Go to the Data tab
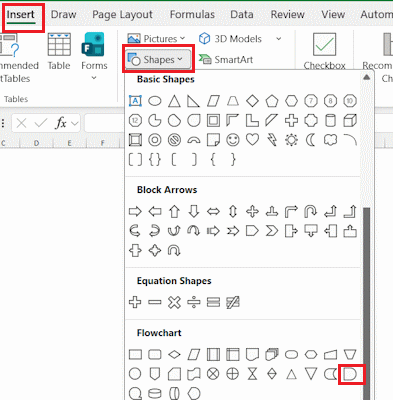The width and height of the screenshot is (393, 400). pyautogui.click(x=242, y=15)
